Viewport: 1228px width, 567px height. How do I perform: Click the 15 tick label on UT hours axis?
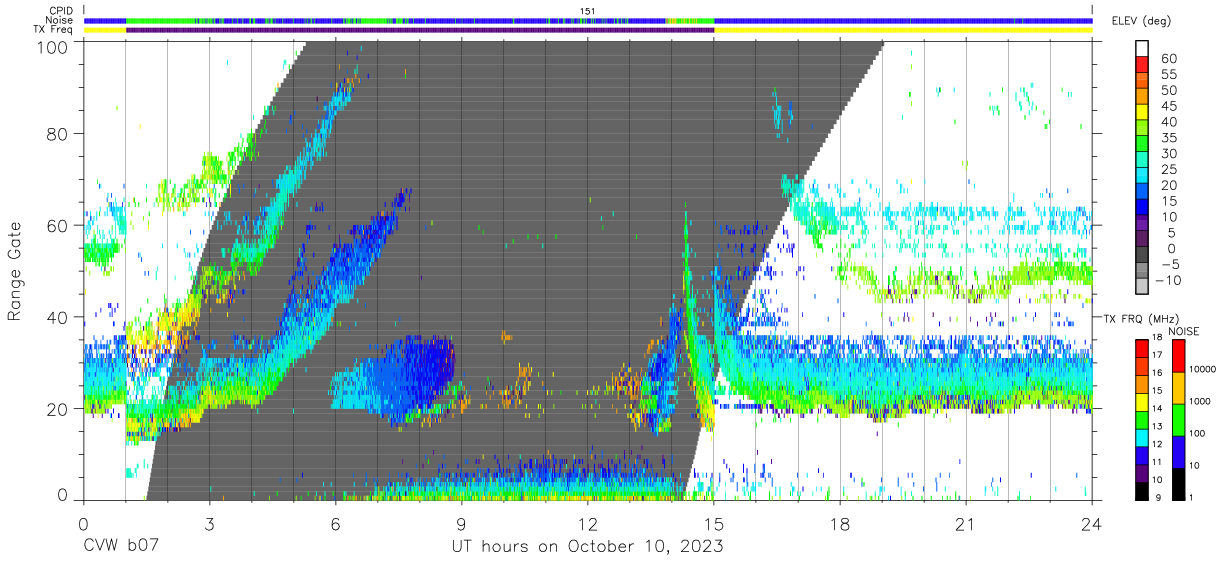(714, 524)
